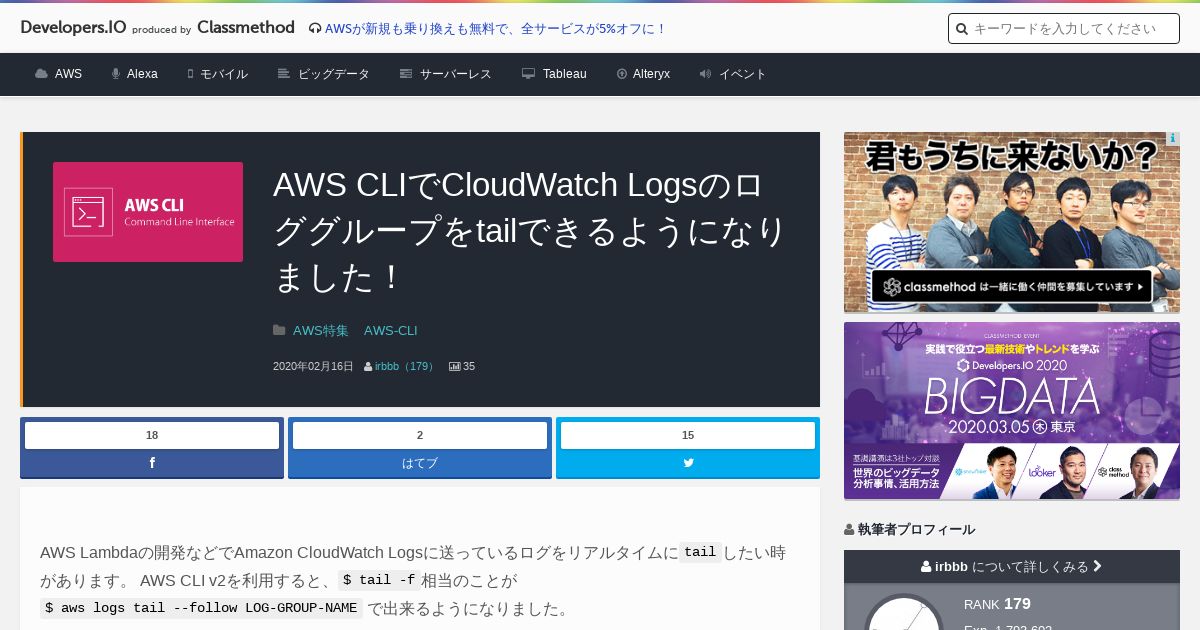The image size is (1200, 630).
Task: Open the モバイル menu item
Action: point(217,74)
